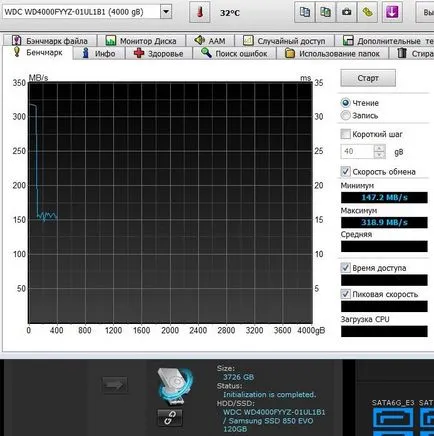This screenshot has width=434, height=436.
Task: Switch to the Здоровье tab
Action: [158, 53]
